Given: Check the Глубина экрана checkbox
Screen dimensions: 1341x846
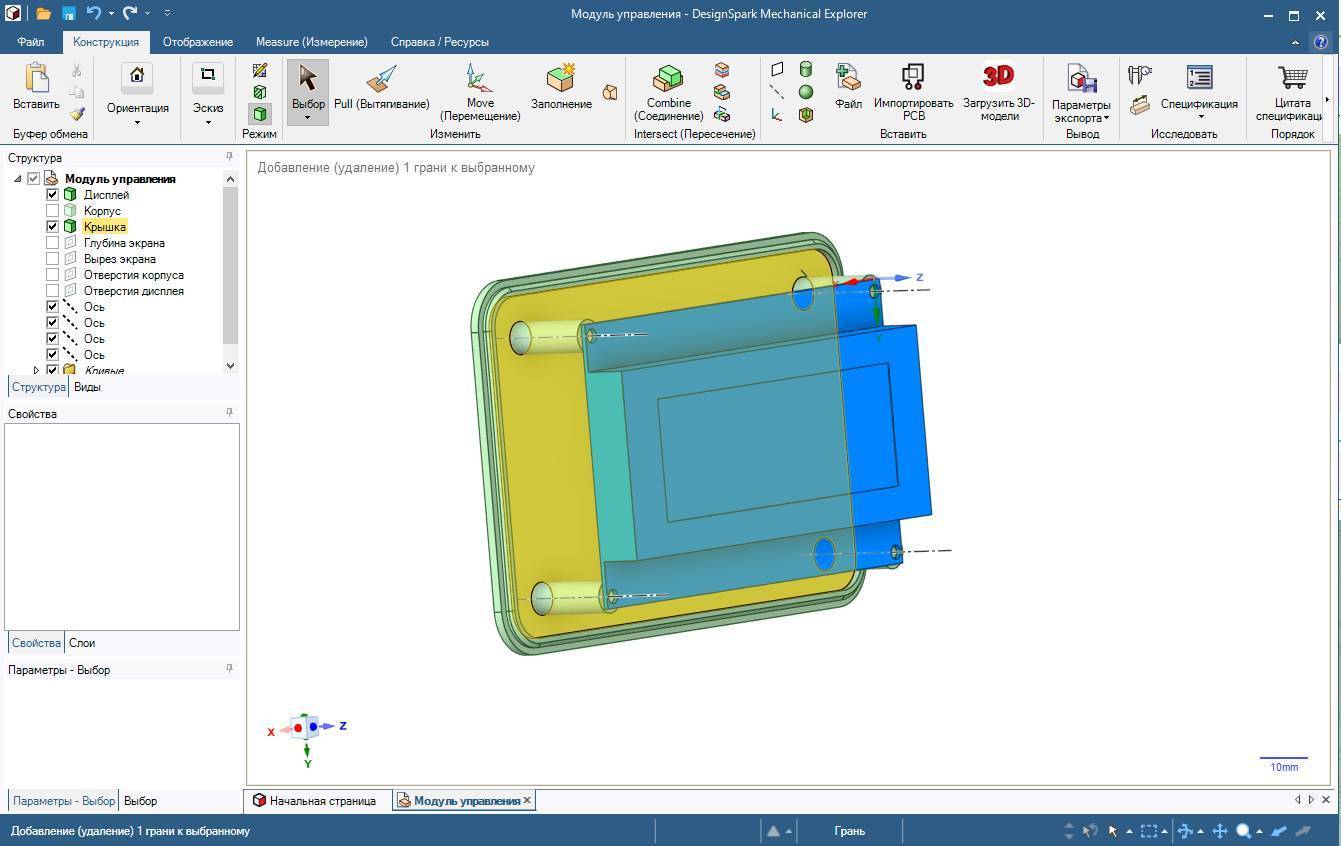Looking at the screenshot, I should (53, 243).
